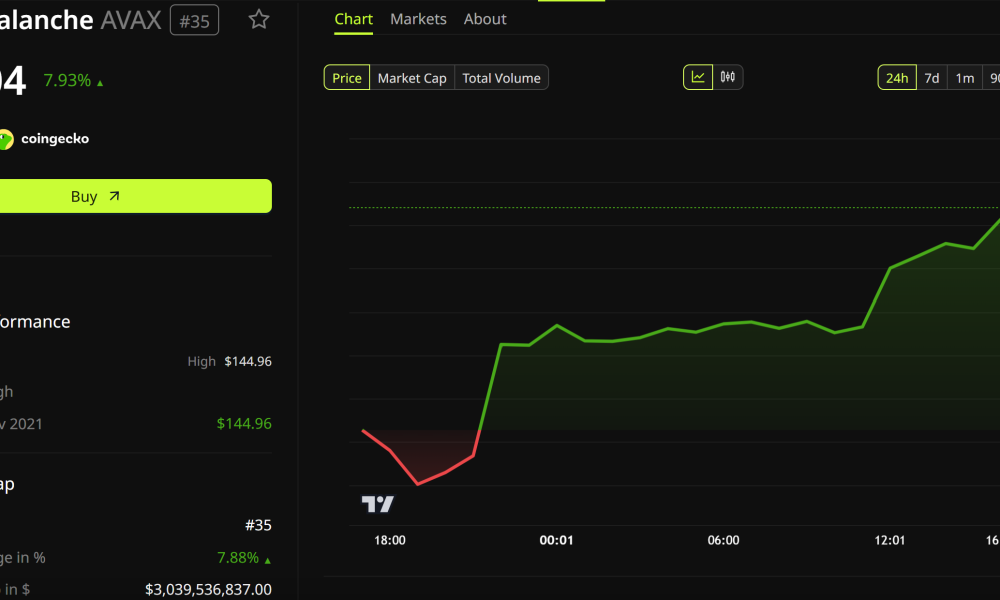The width and height of the screenshot is (1000, 600).
Task: Select the Total Volume chart mode
Action: coord(501,78)
